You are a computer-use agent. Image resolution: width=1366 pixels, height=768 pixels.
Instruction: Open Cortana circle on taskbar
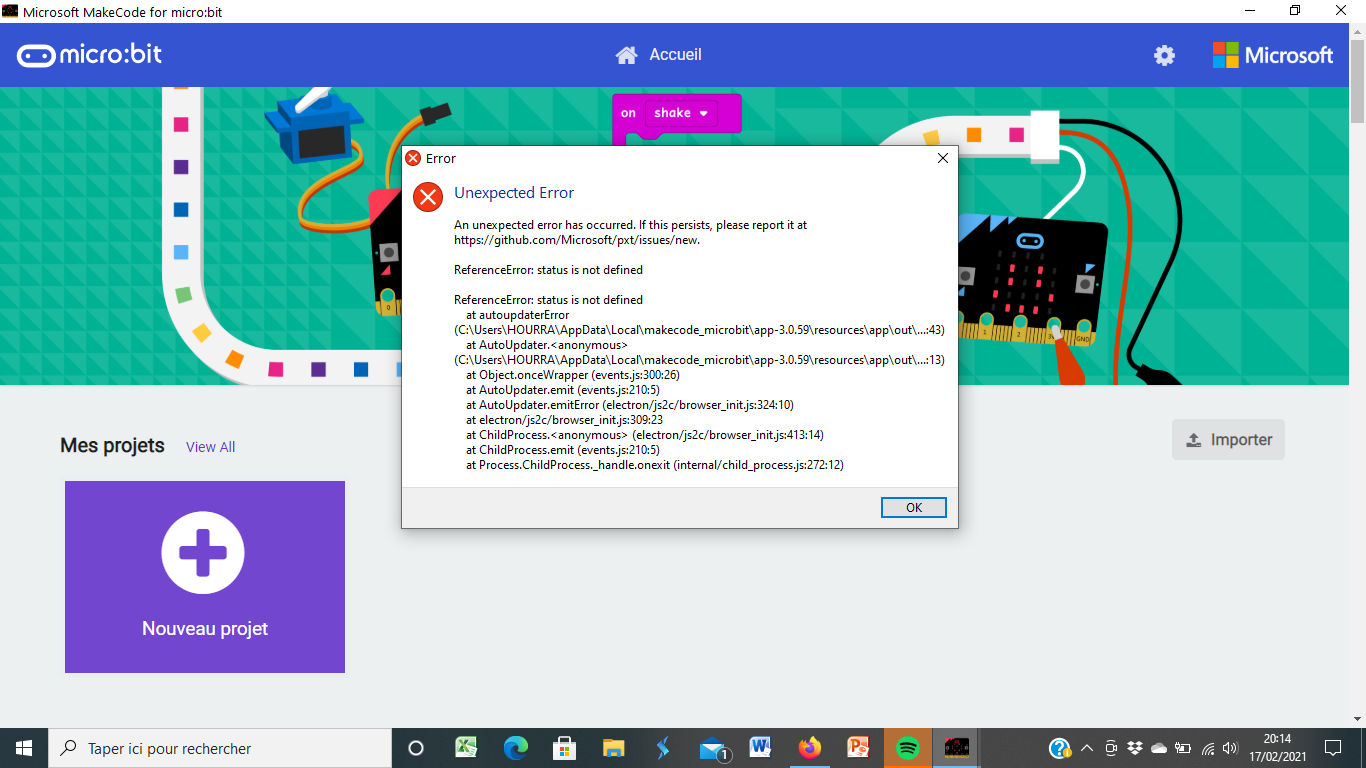coord(416,748)
